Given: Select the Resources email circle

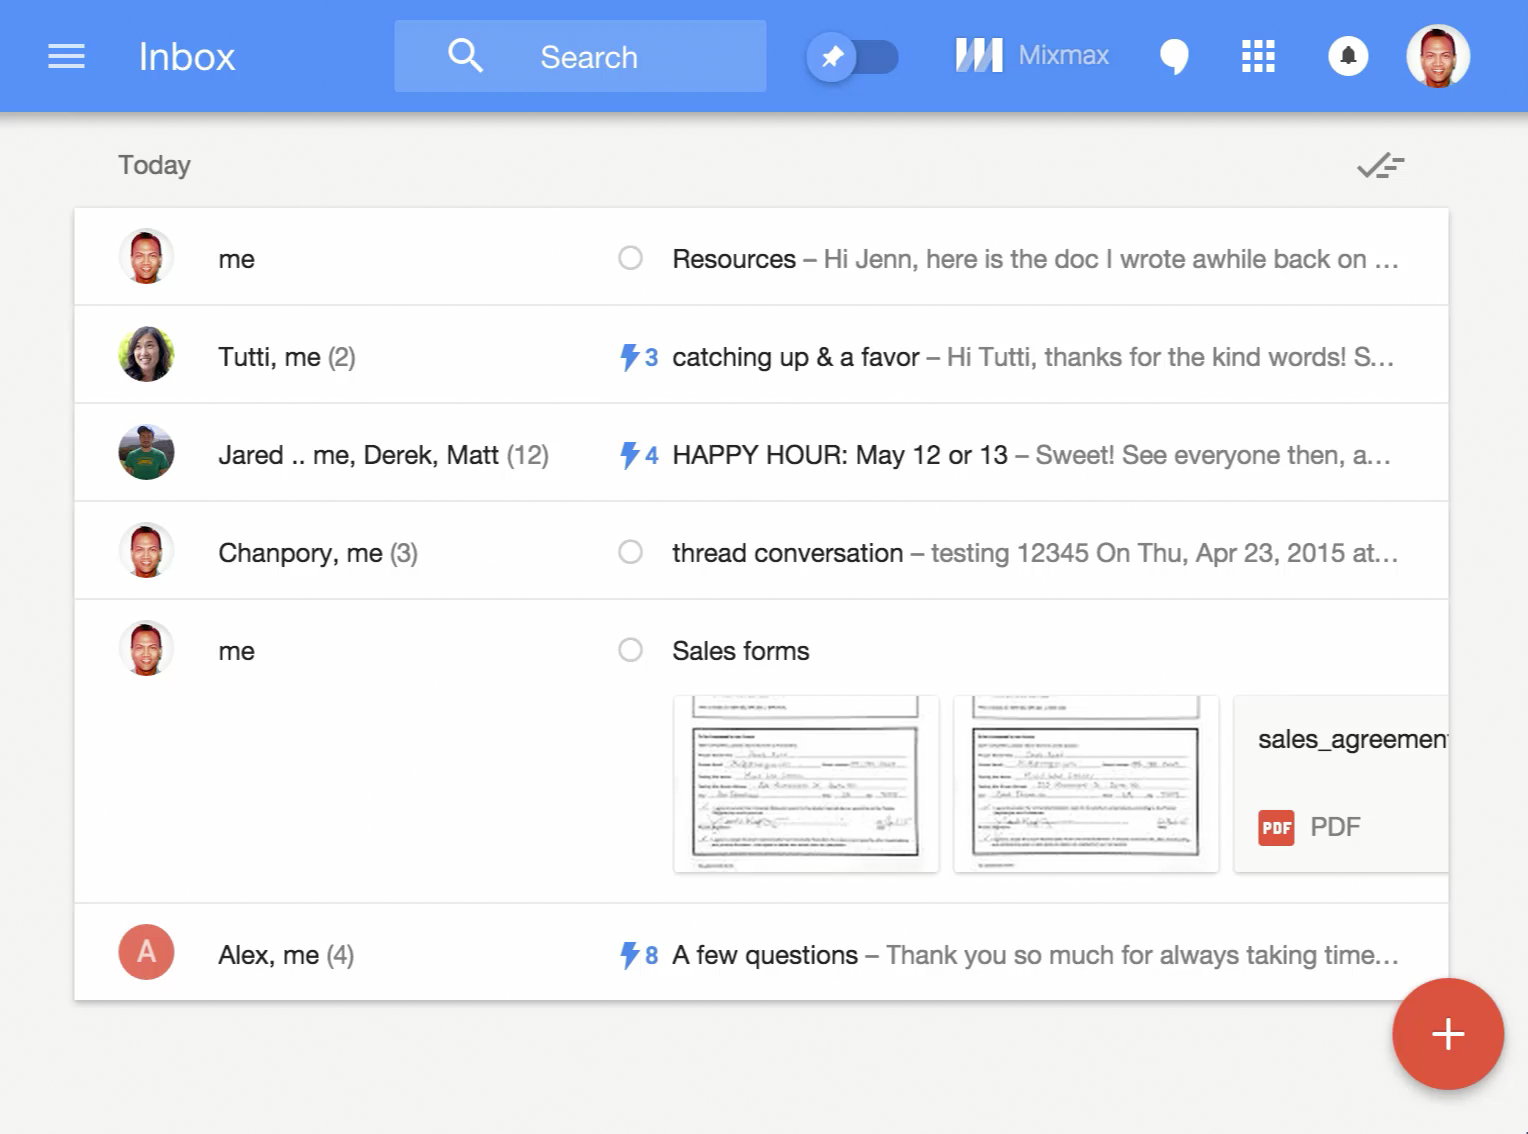Looking at the screenshot, I should pyautogui.click(x=630, y=258).
